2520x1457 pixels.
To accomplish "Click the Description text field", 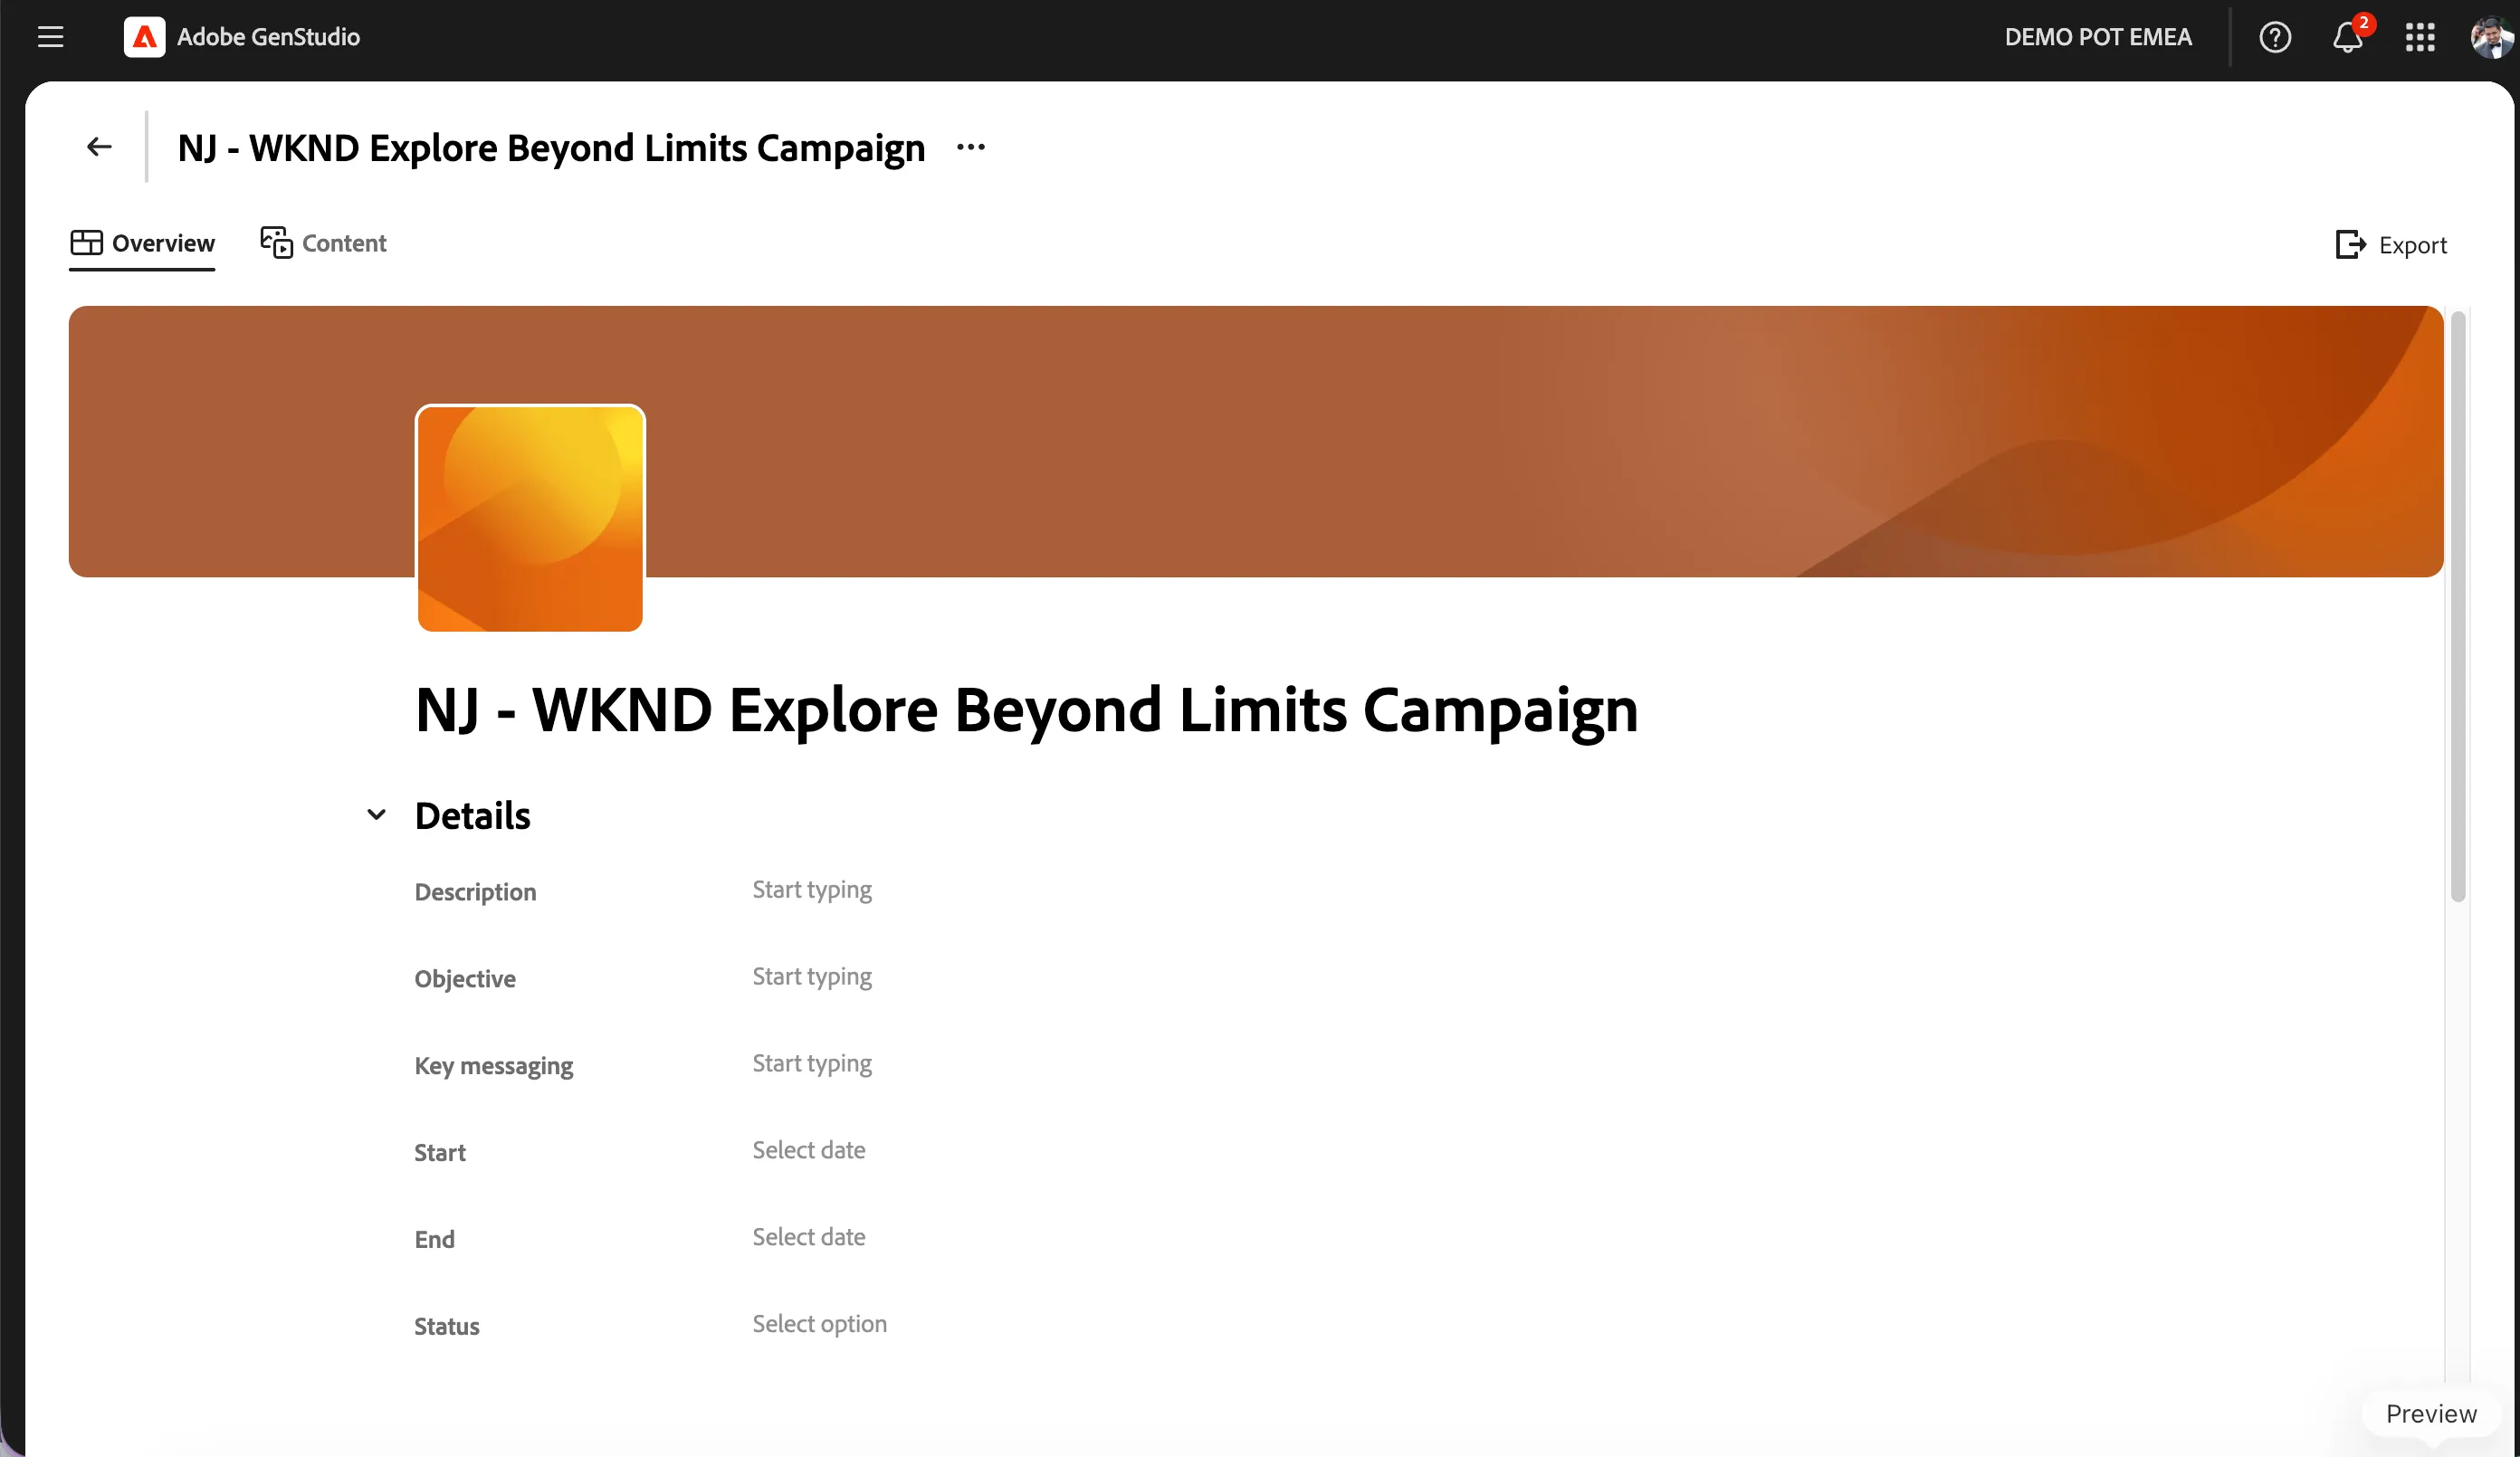I will [812, 890].
